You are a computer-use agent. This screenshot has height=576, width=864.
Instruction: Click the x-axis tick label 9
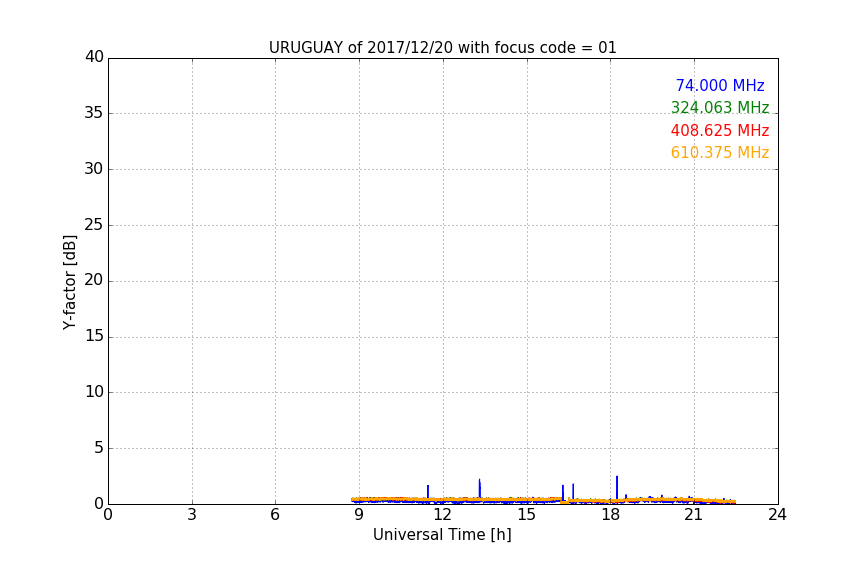pos(359,515)
